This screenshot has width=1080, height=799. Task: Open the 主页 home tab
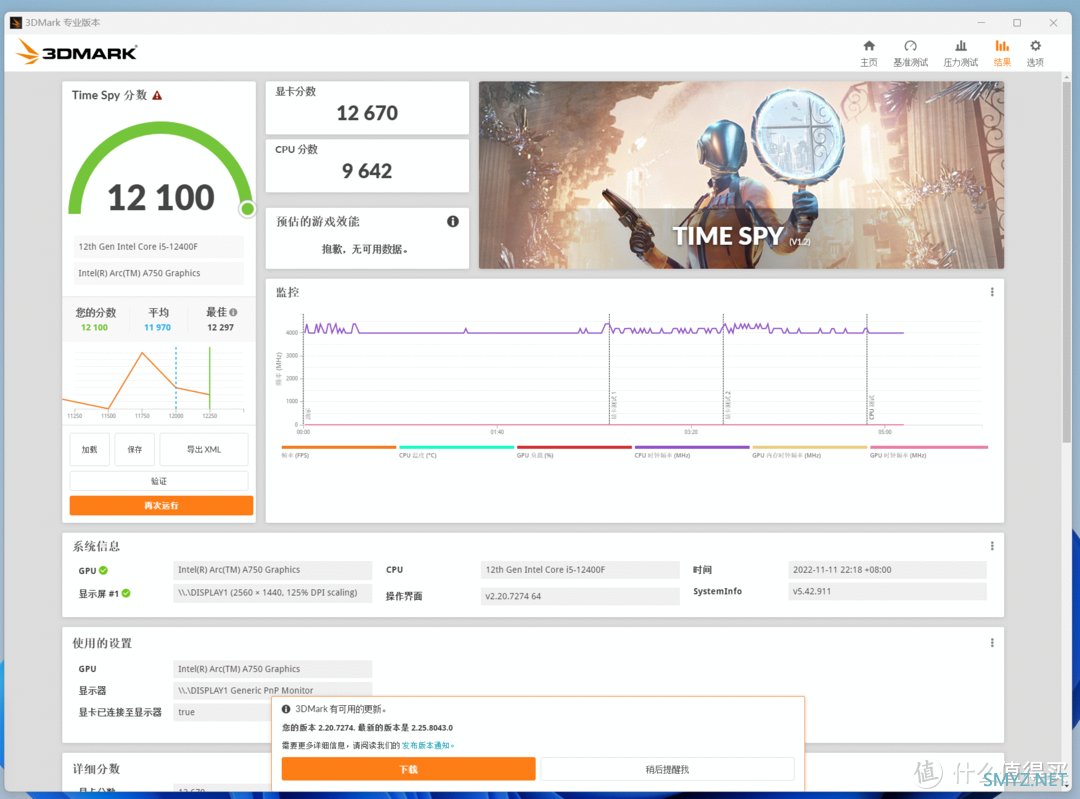[869, 53]
